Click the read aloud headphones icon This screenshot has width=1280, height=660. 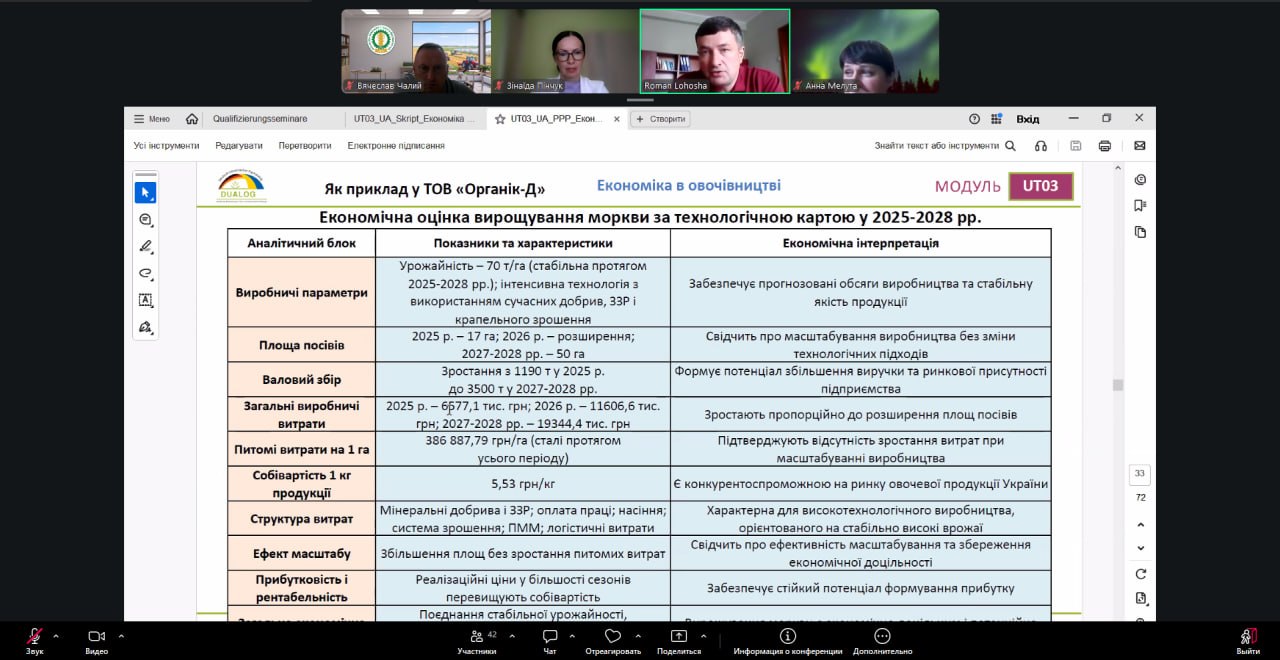(1041, 146)
